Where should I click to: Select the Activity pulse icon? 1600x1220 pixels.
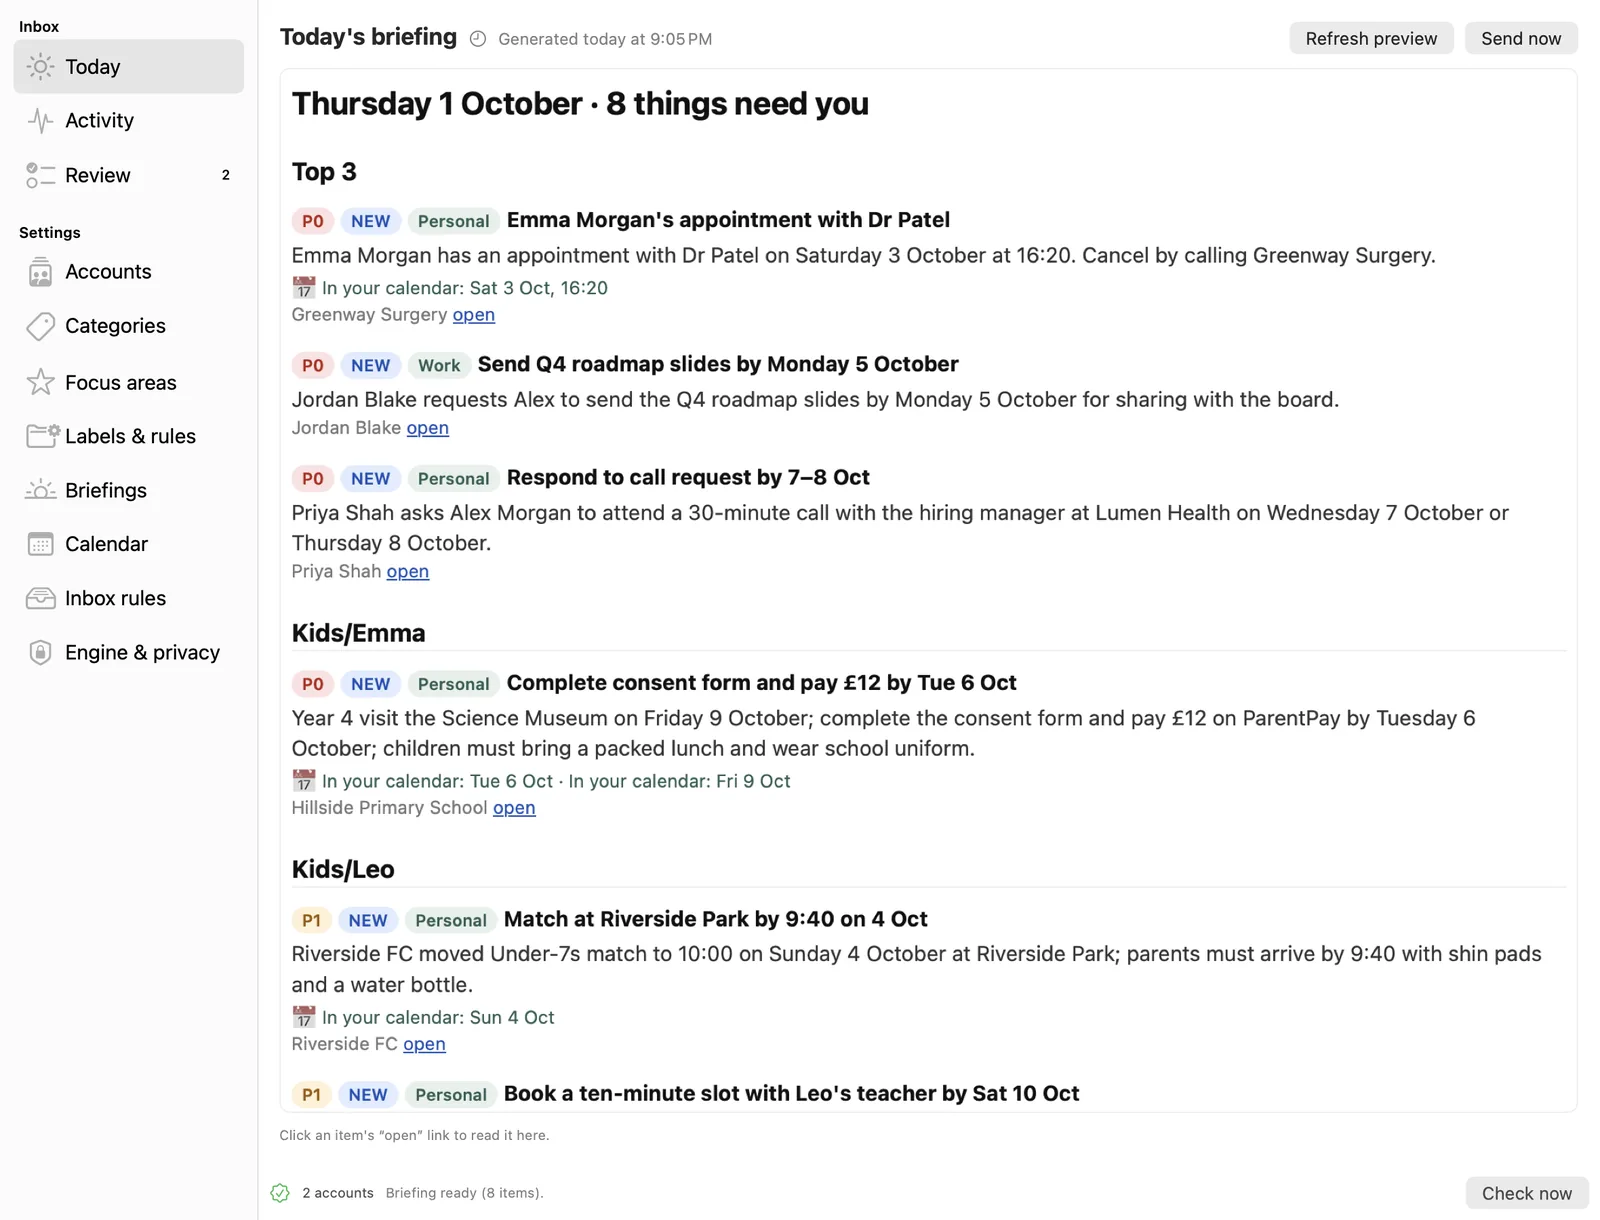40,121
